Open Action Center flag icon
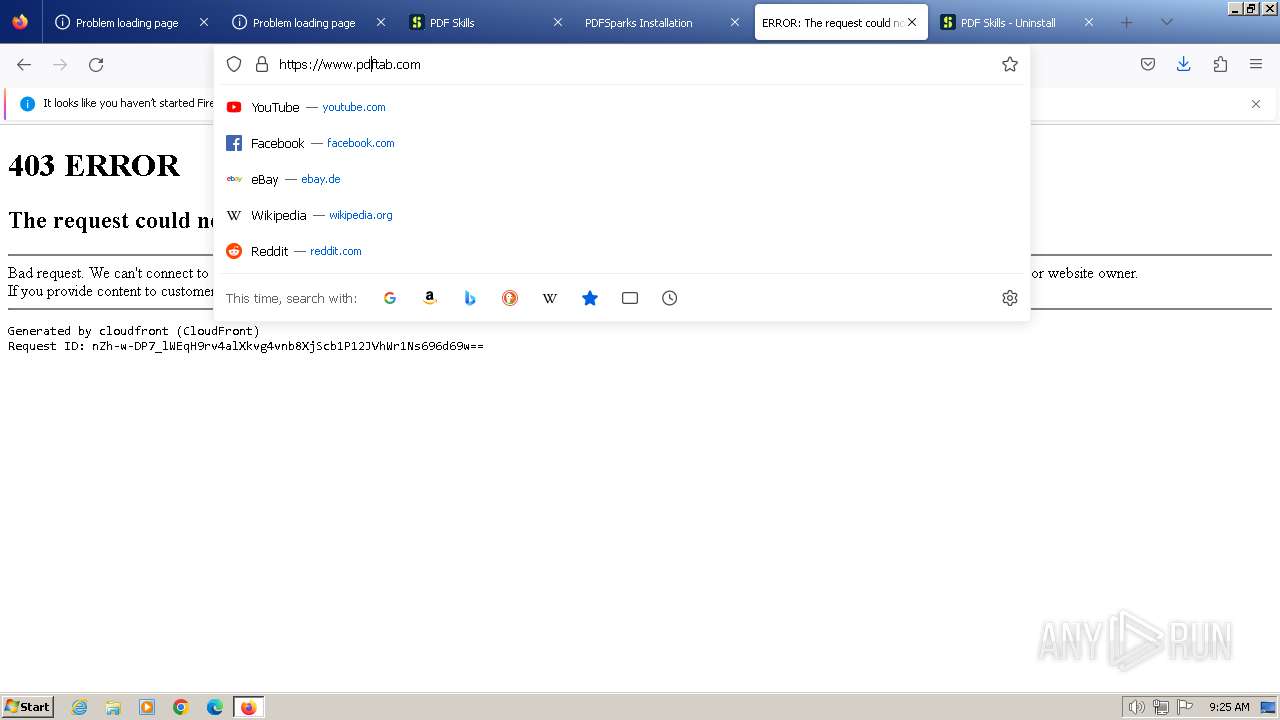This screenshot has width=1280, height=720. pos(1185,707)
